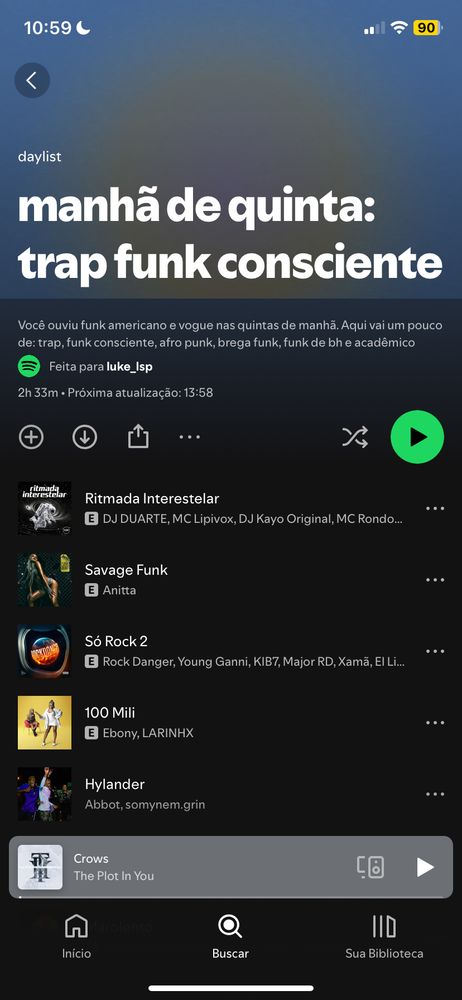The width and height of the screenshot is (462, 1000).
Task: Open more options for Savage Funk
Action: coord(435,580)
